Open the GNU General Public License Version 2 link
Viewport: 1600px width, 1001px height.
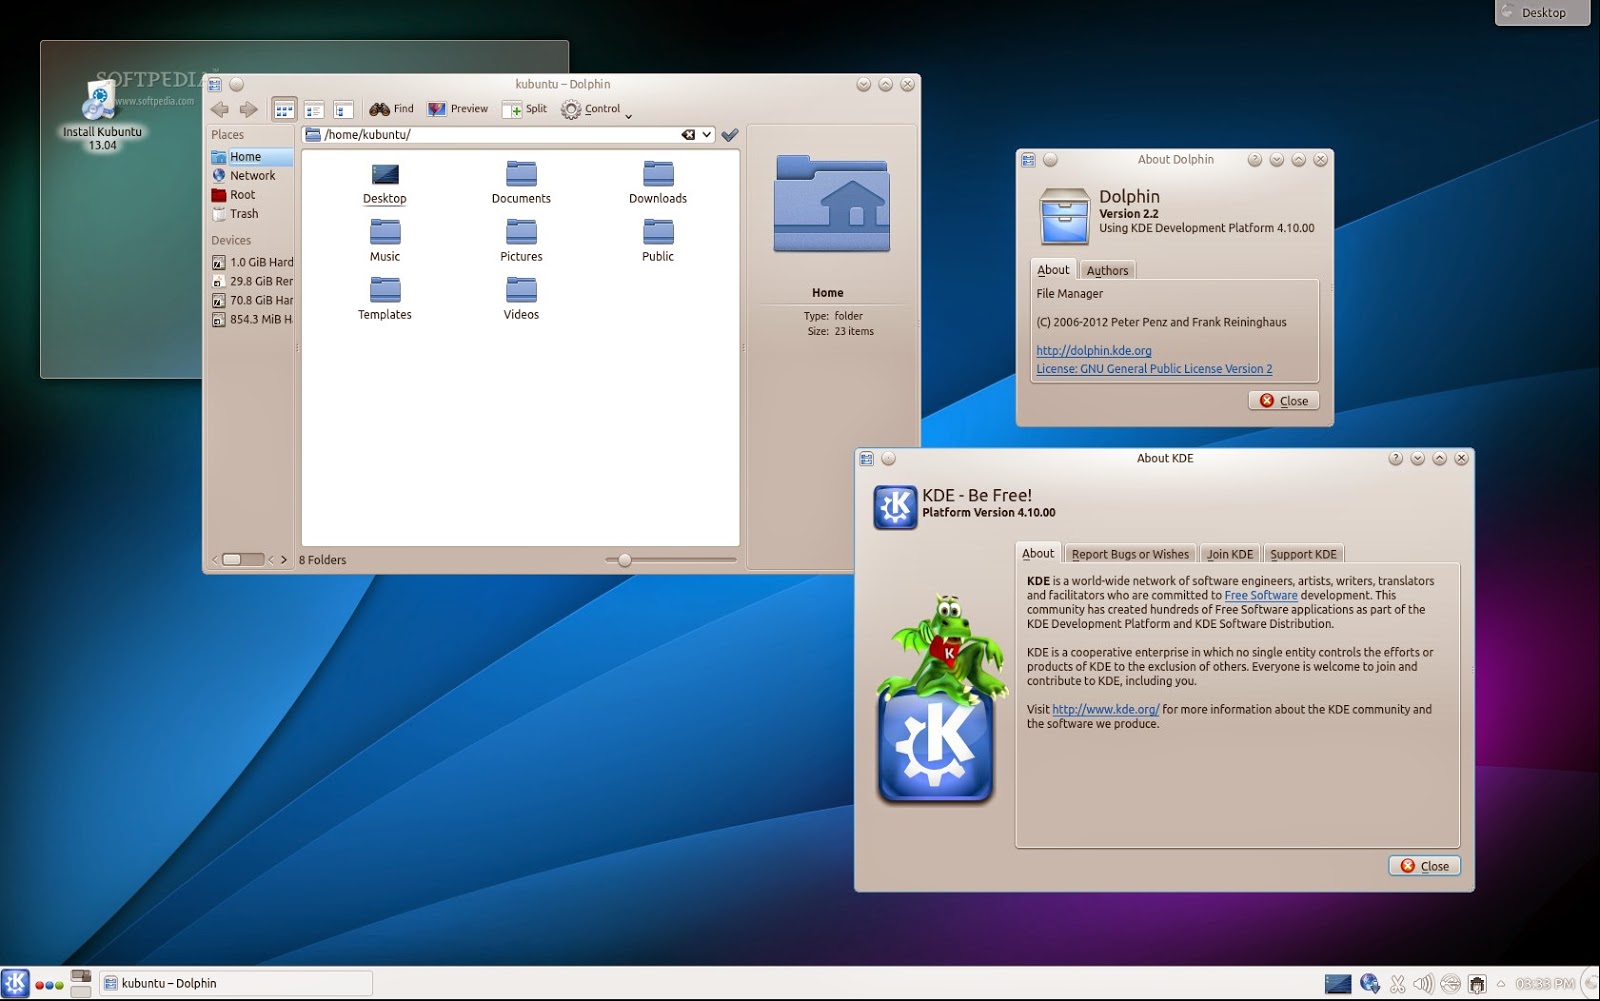(x=1154, y=369)
